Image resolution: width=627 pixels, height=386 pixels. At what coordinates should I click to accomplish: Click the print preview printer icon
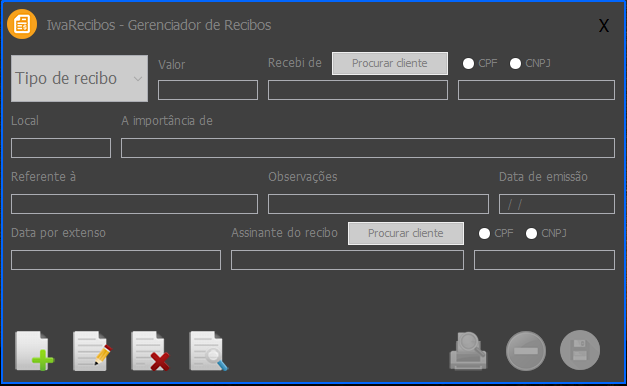pos(468,351)
